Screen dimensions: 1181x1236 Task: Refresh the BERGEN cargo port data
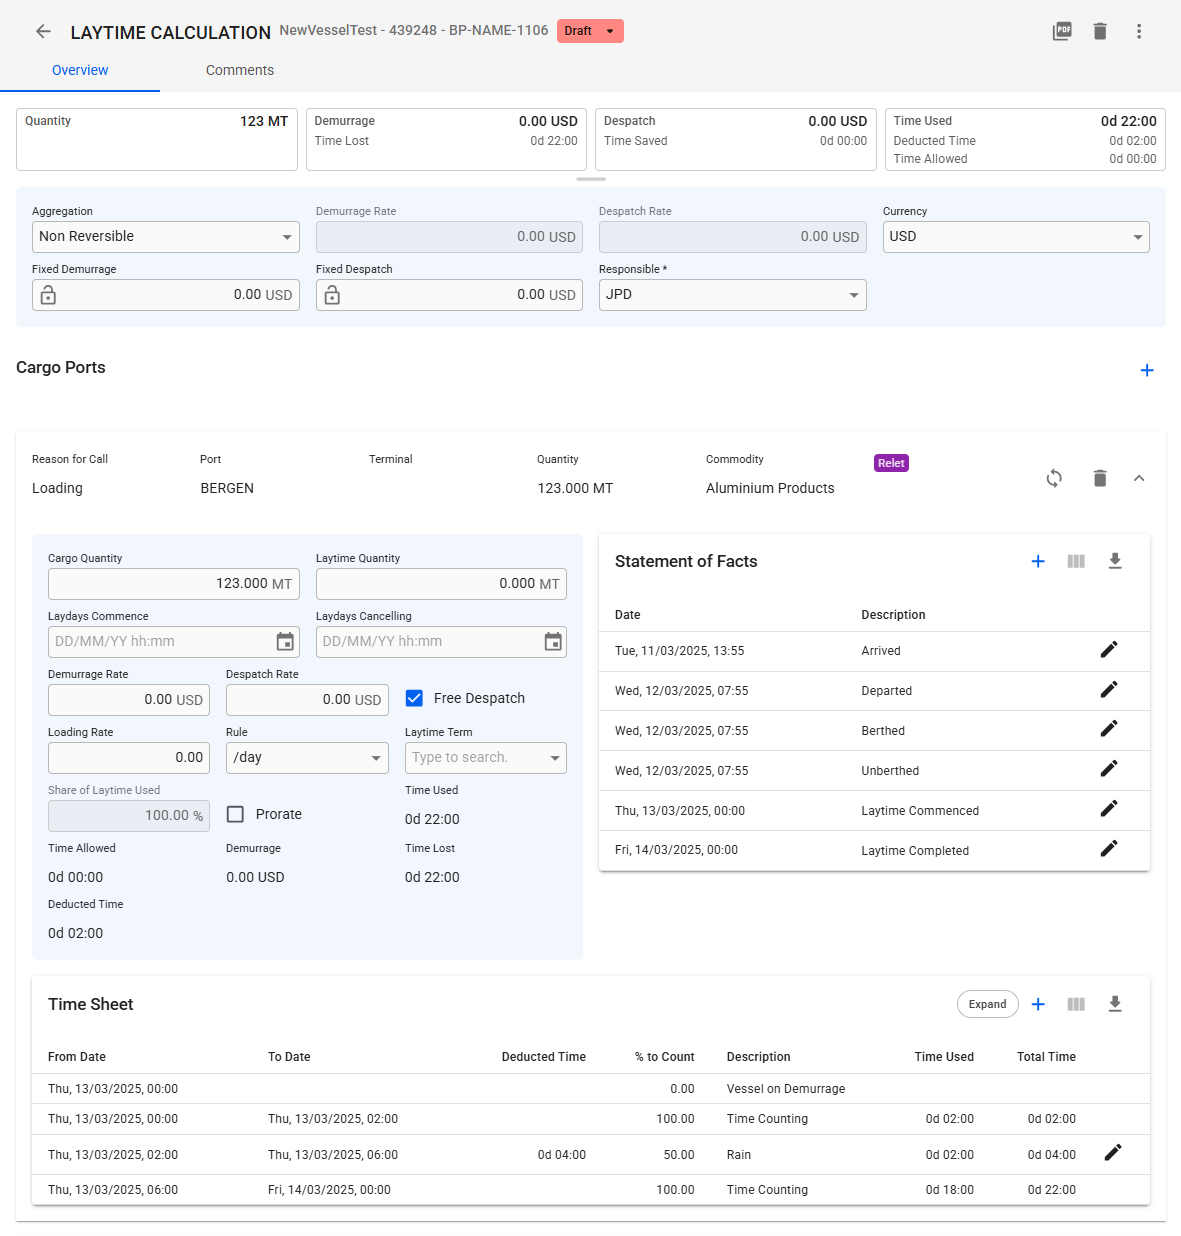[1054, 479]
